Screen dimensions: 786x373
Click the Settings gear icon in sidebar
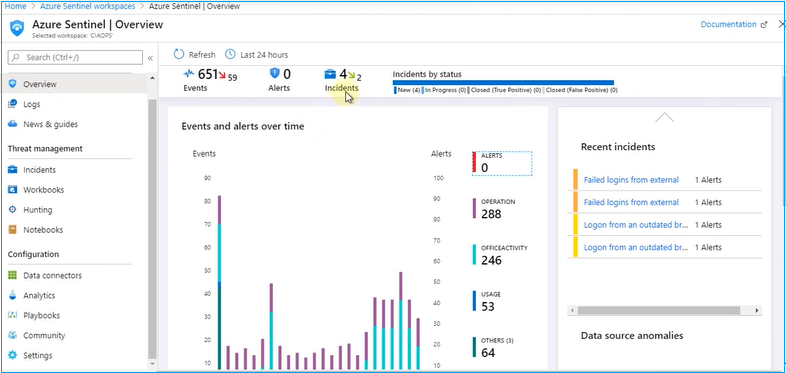pyautogui.click(x=13, y=355)
